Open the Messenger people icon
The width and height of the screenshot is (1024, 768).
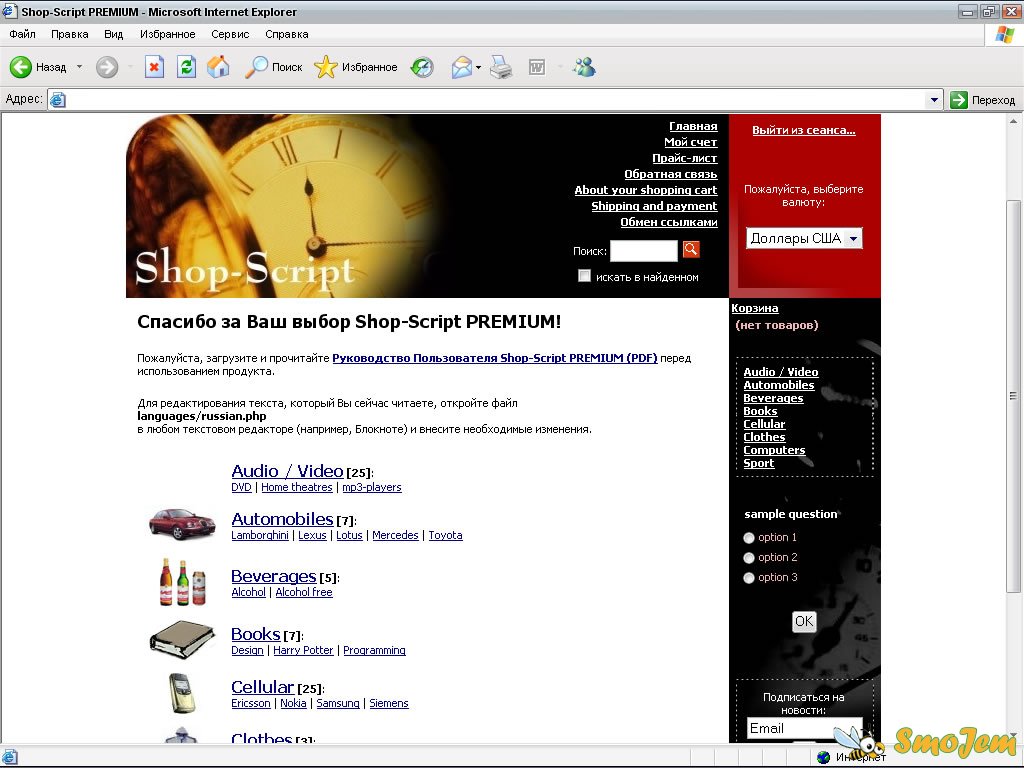(584, 67)
